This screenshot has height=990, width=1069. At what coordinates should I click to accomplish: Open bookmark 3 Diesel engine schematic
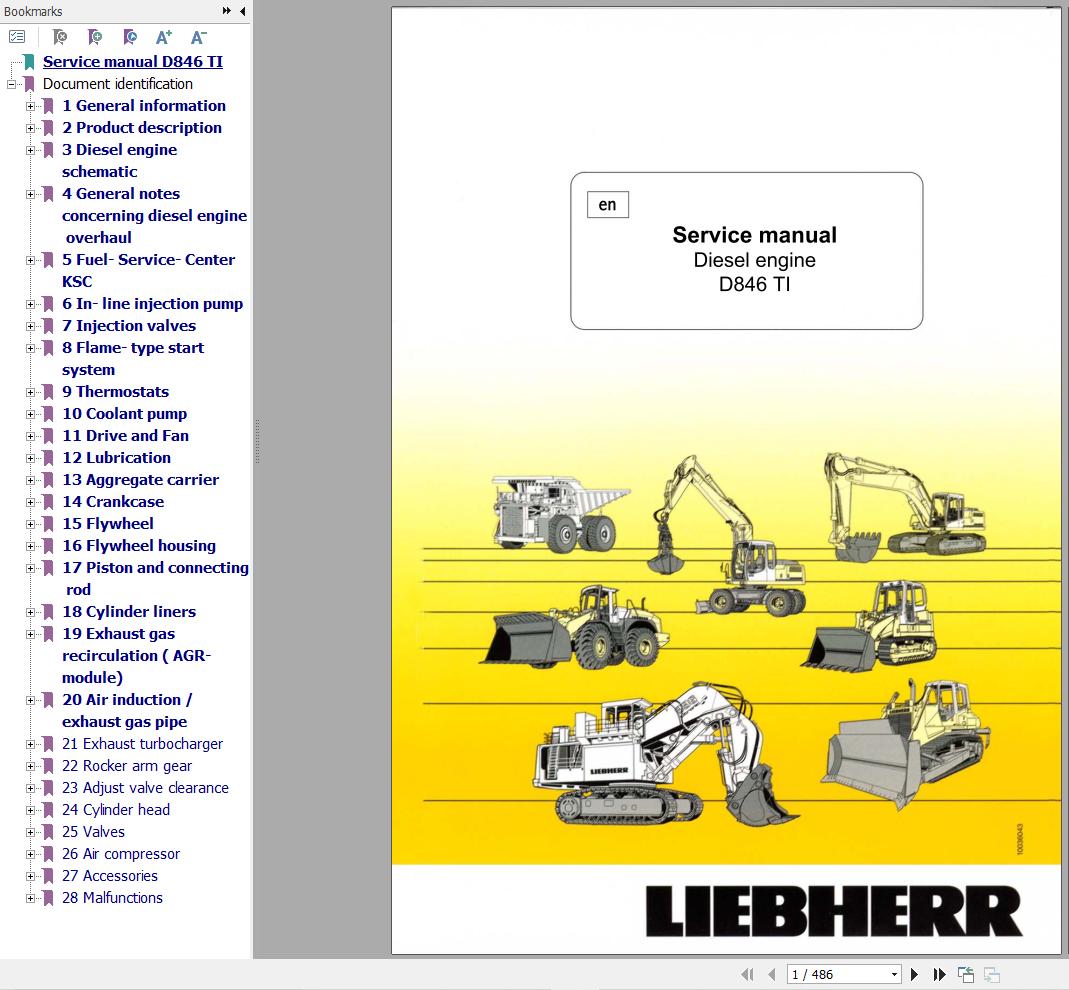coord(120,161)
